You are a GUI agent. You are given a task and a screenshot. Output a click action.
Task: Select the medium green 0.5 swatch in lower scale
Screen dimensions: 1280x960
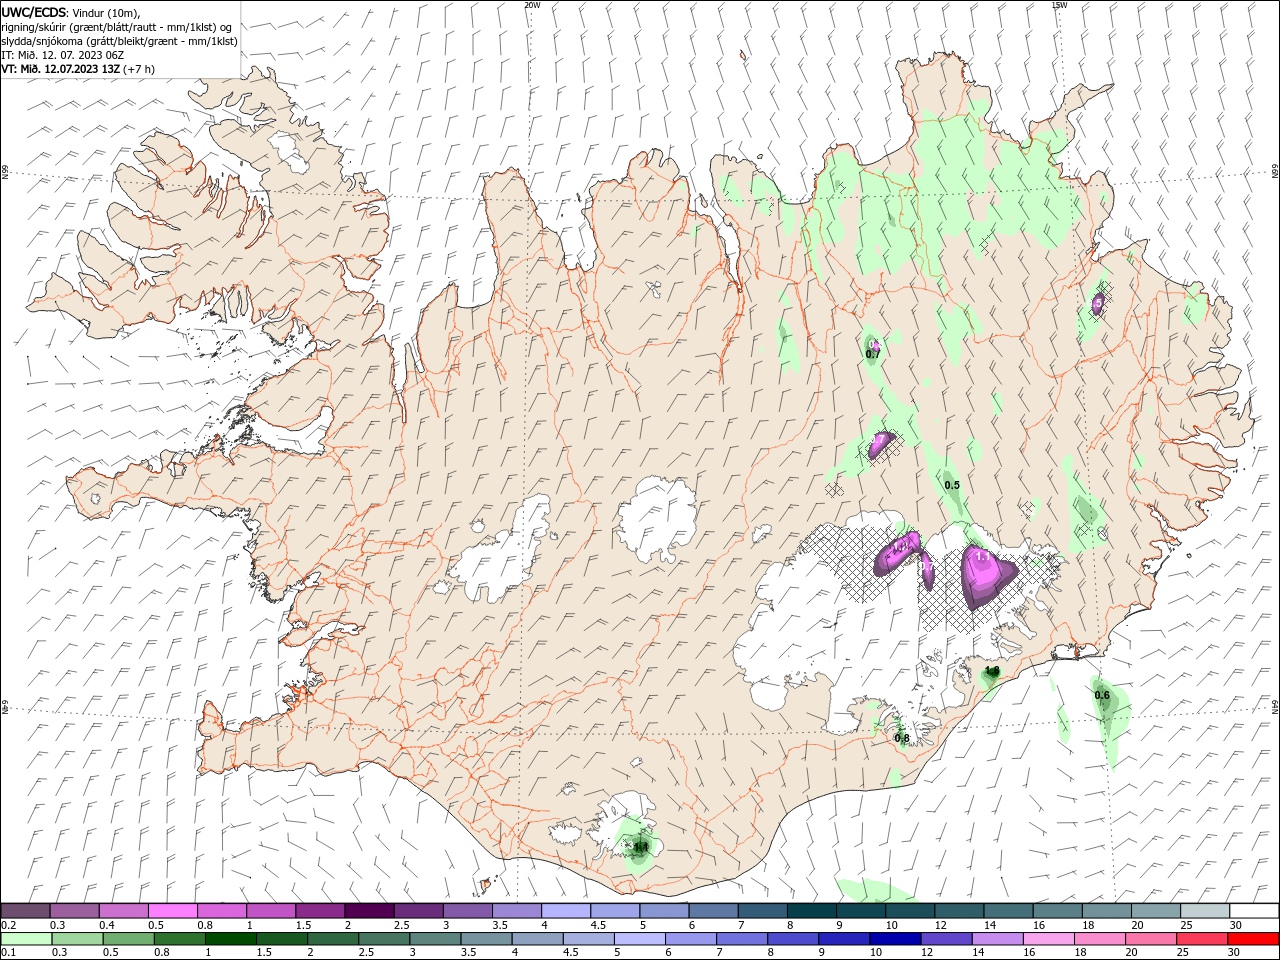pyautogui.click(x=128, y=939)
